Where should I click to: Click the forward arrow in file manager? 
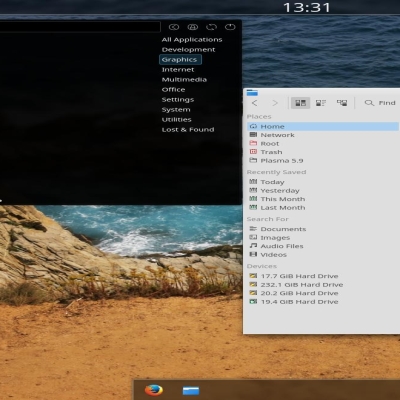[x=275, y=103]
